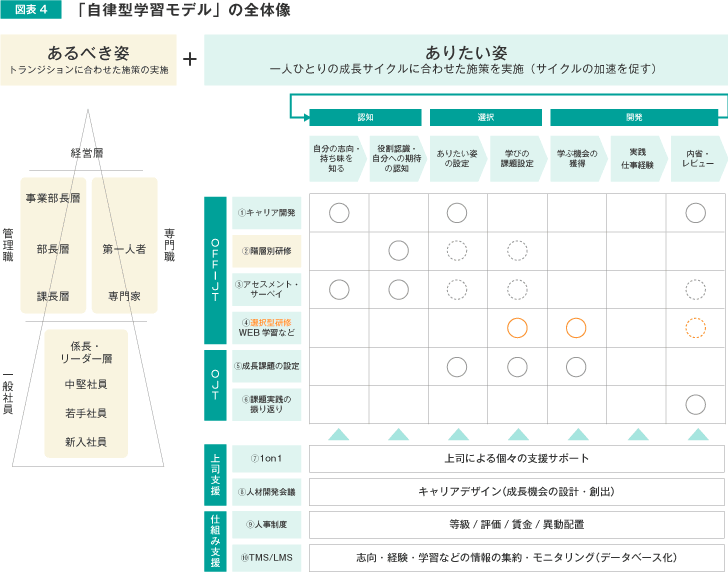The width and height of the screenshot is (728, 586).
Task: Click the キャリアデザイン(成長機会の設計・創出) bar
Action: pos(517,492)
